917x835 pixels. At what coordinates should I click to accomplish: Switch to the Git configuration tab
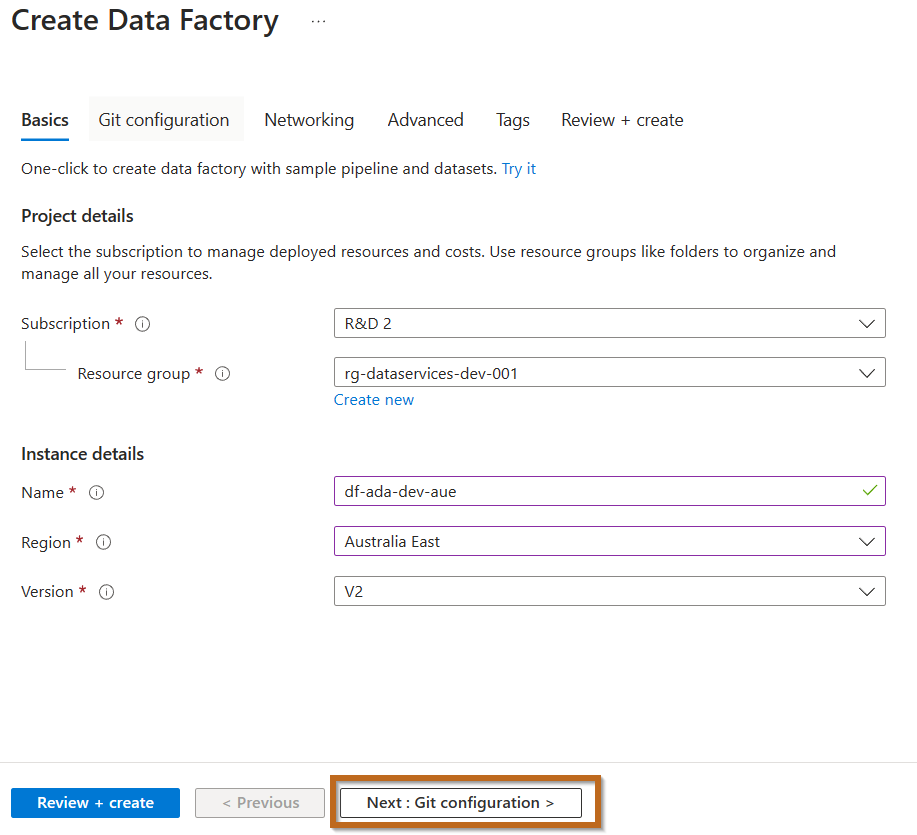(164, 120)
